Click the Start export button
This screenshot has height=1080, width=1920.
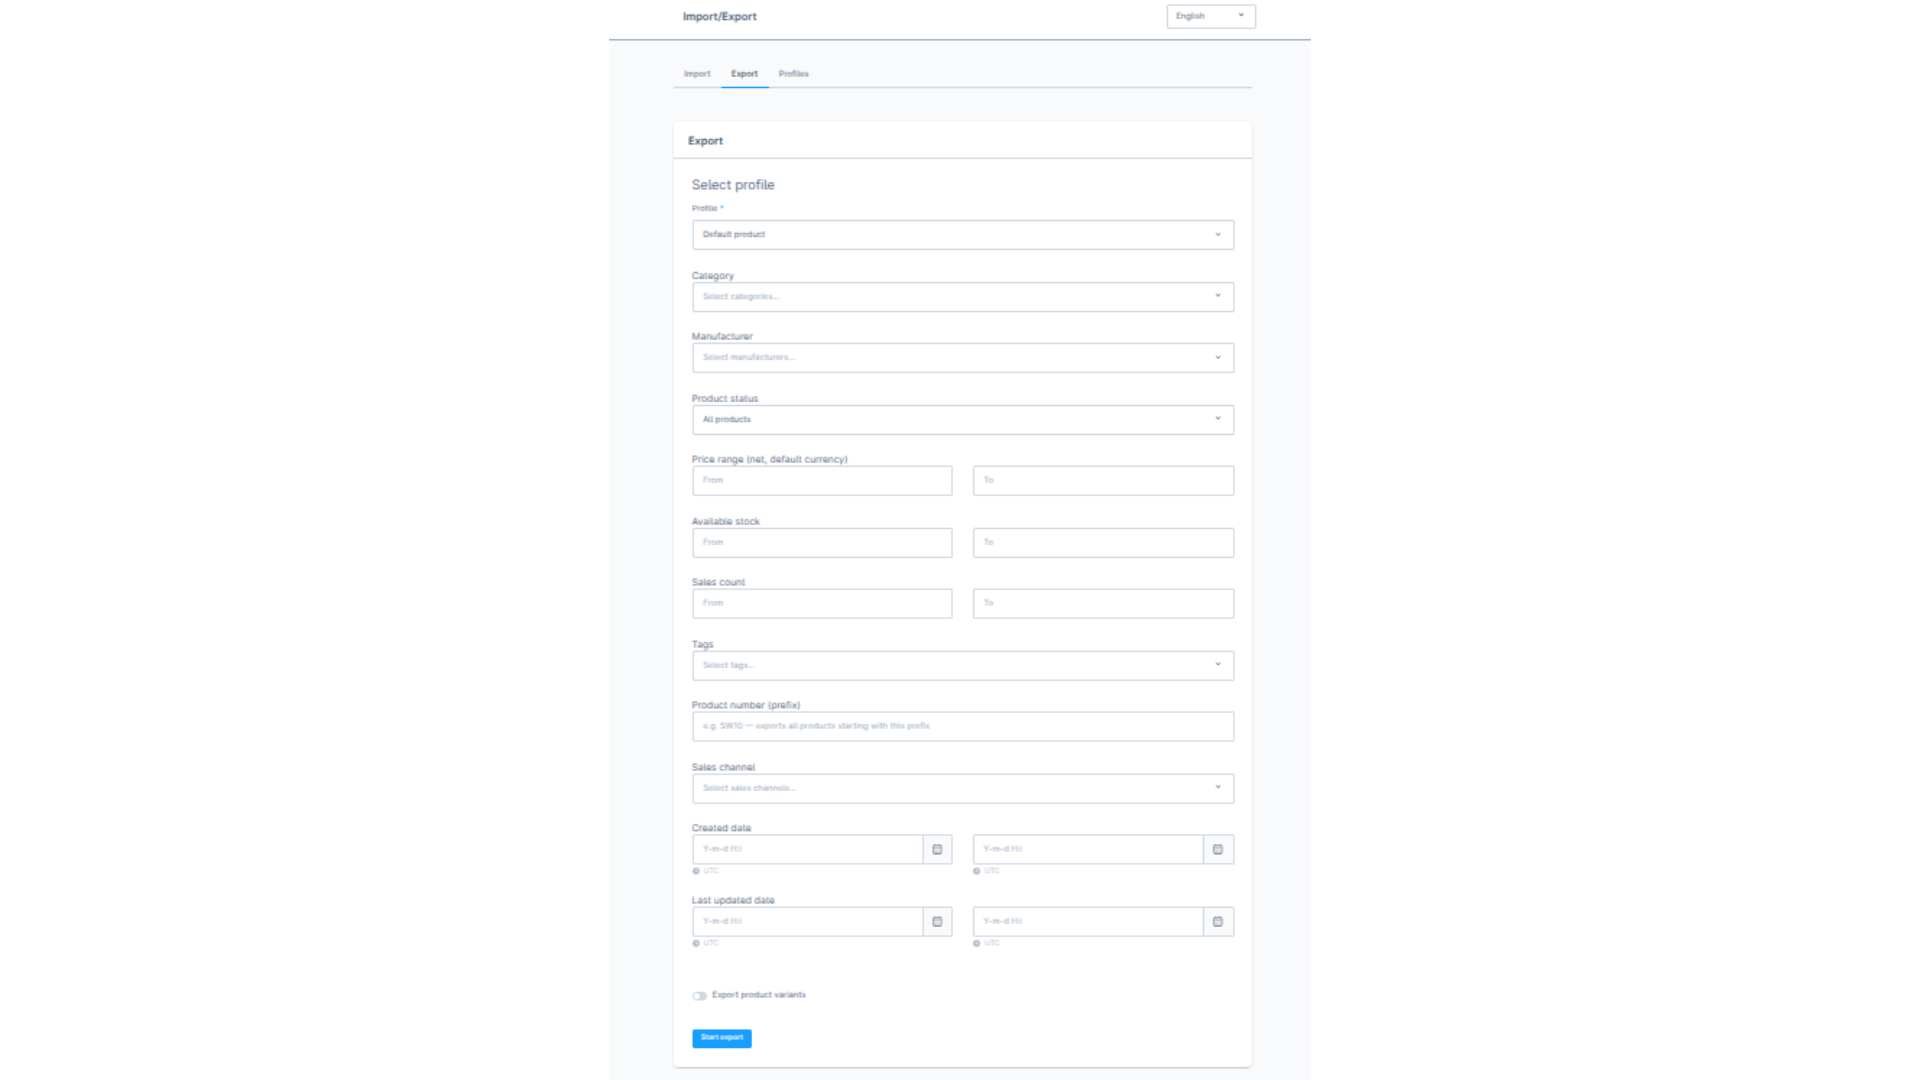coord(721,1038)
